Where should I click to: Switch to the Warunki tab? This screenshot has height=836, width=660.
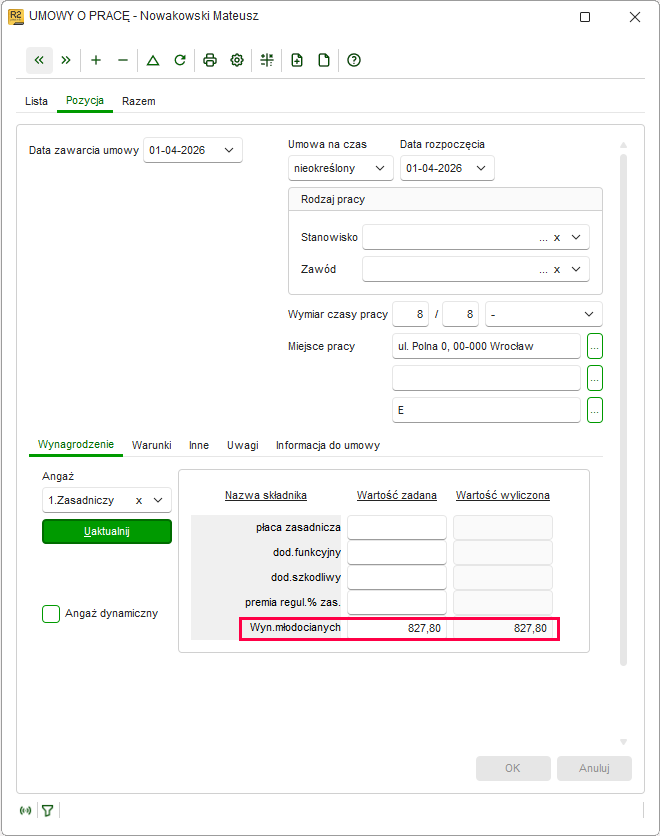(x=151, y=445)
